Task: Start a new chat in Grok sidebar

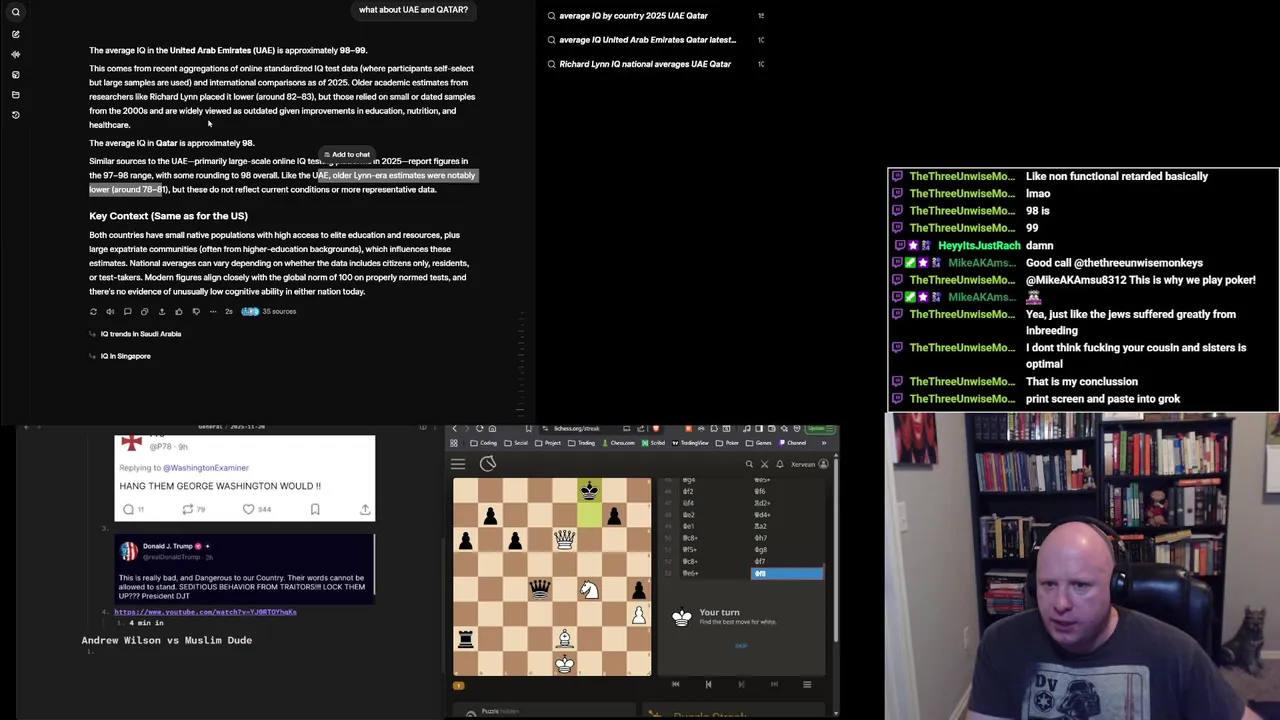Action: coord(15,34)
